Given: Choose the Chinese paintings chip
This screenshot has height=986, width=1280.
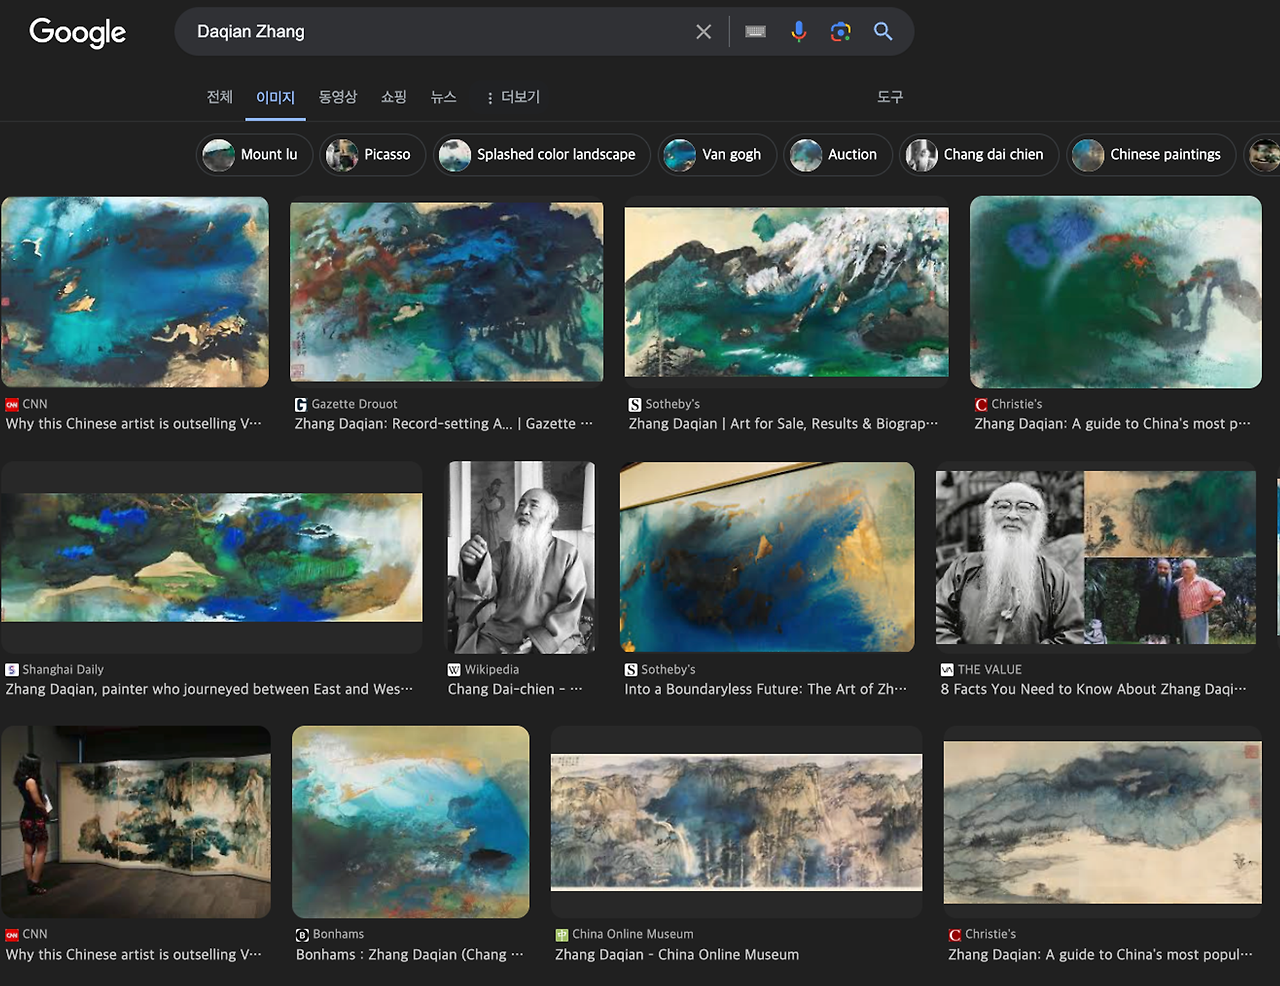Looking at the screenshot, I should tap(1150, 155).
